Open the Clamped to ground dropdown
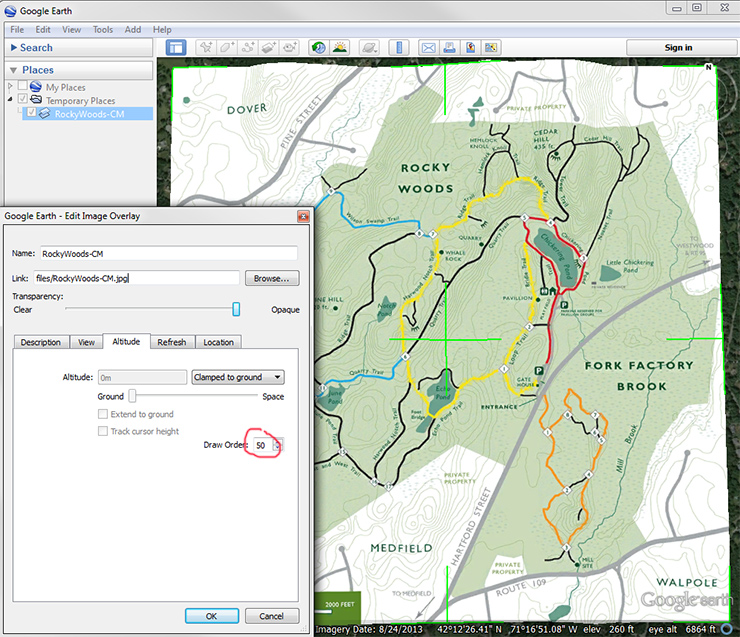 237,377
